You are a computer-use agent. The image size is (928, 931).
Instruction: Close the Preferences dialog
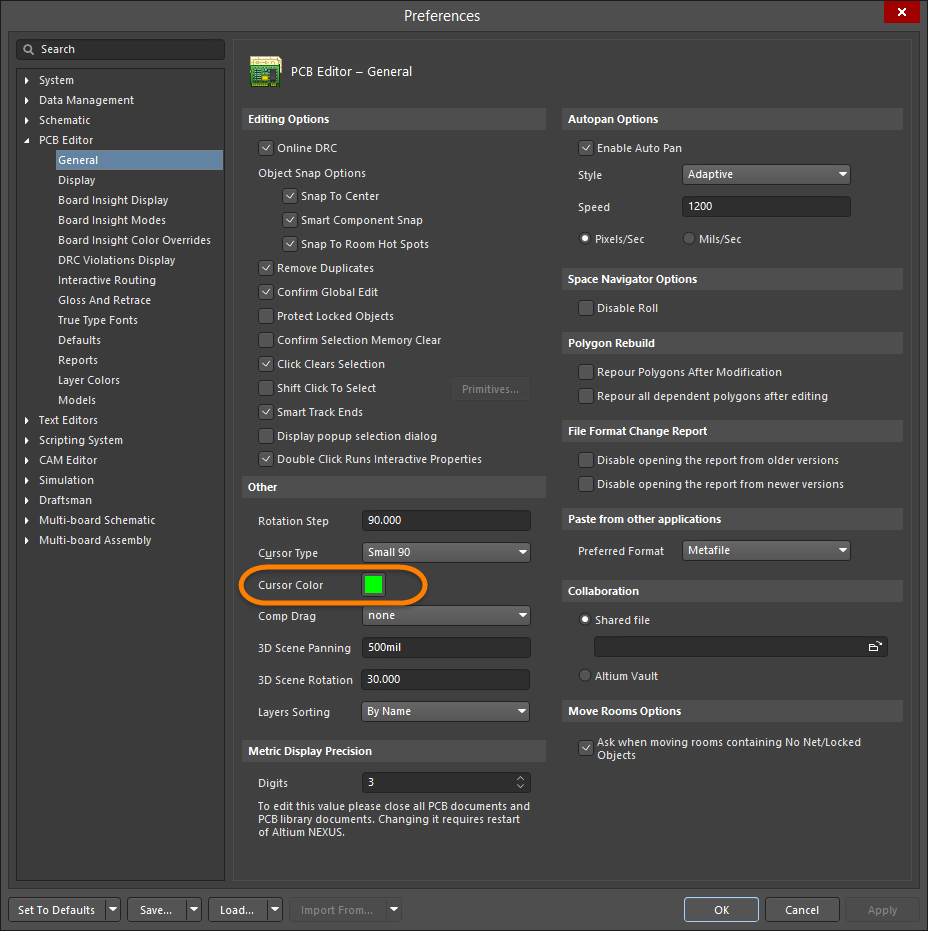click(902, 13)
